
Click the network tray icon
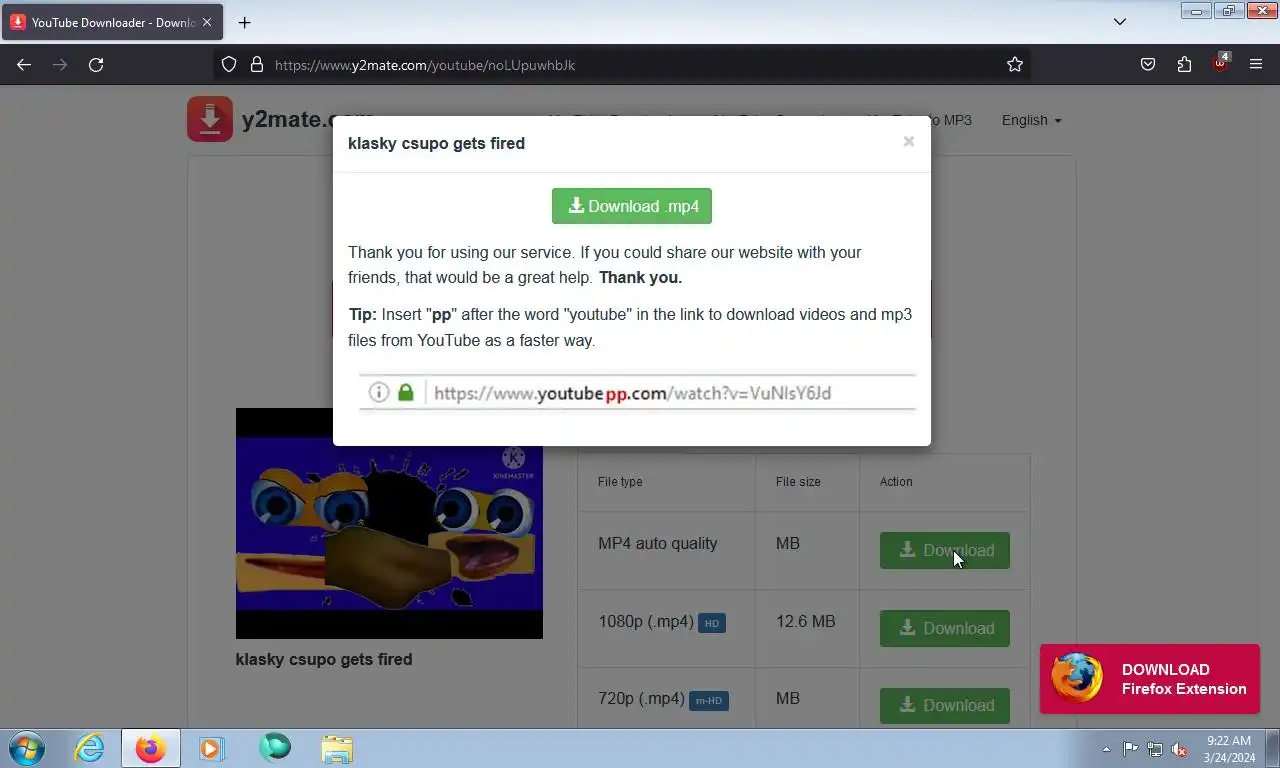(x=1155, y=749)
